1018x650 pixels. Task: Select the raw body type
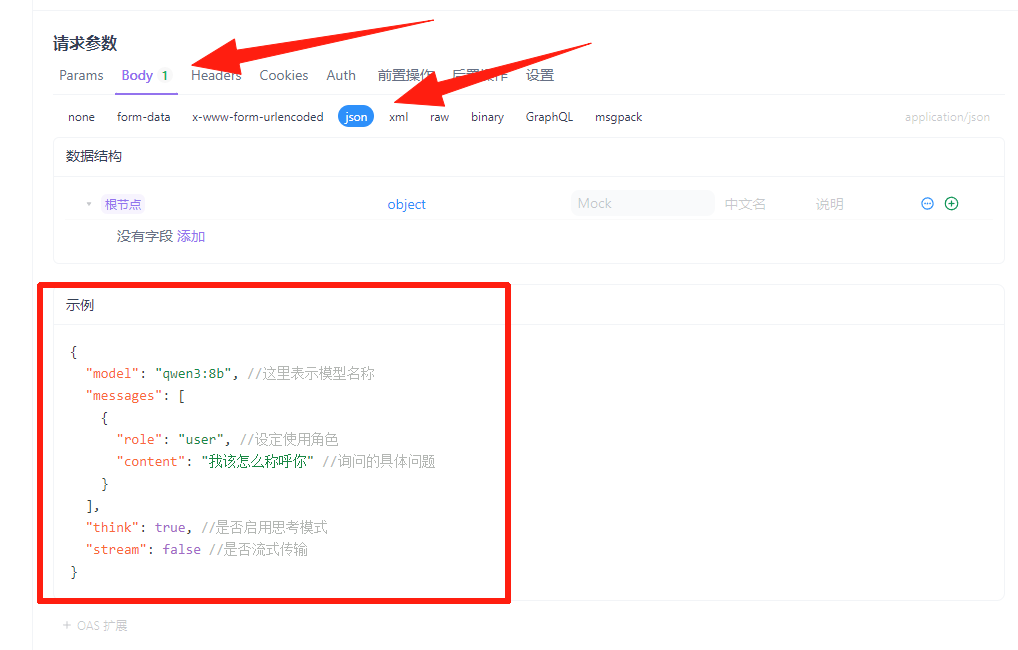440,117
